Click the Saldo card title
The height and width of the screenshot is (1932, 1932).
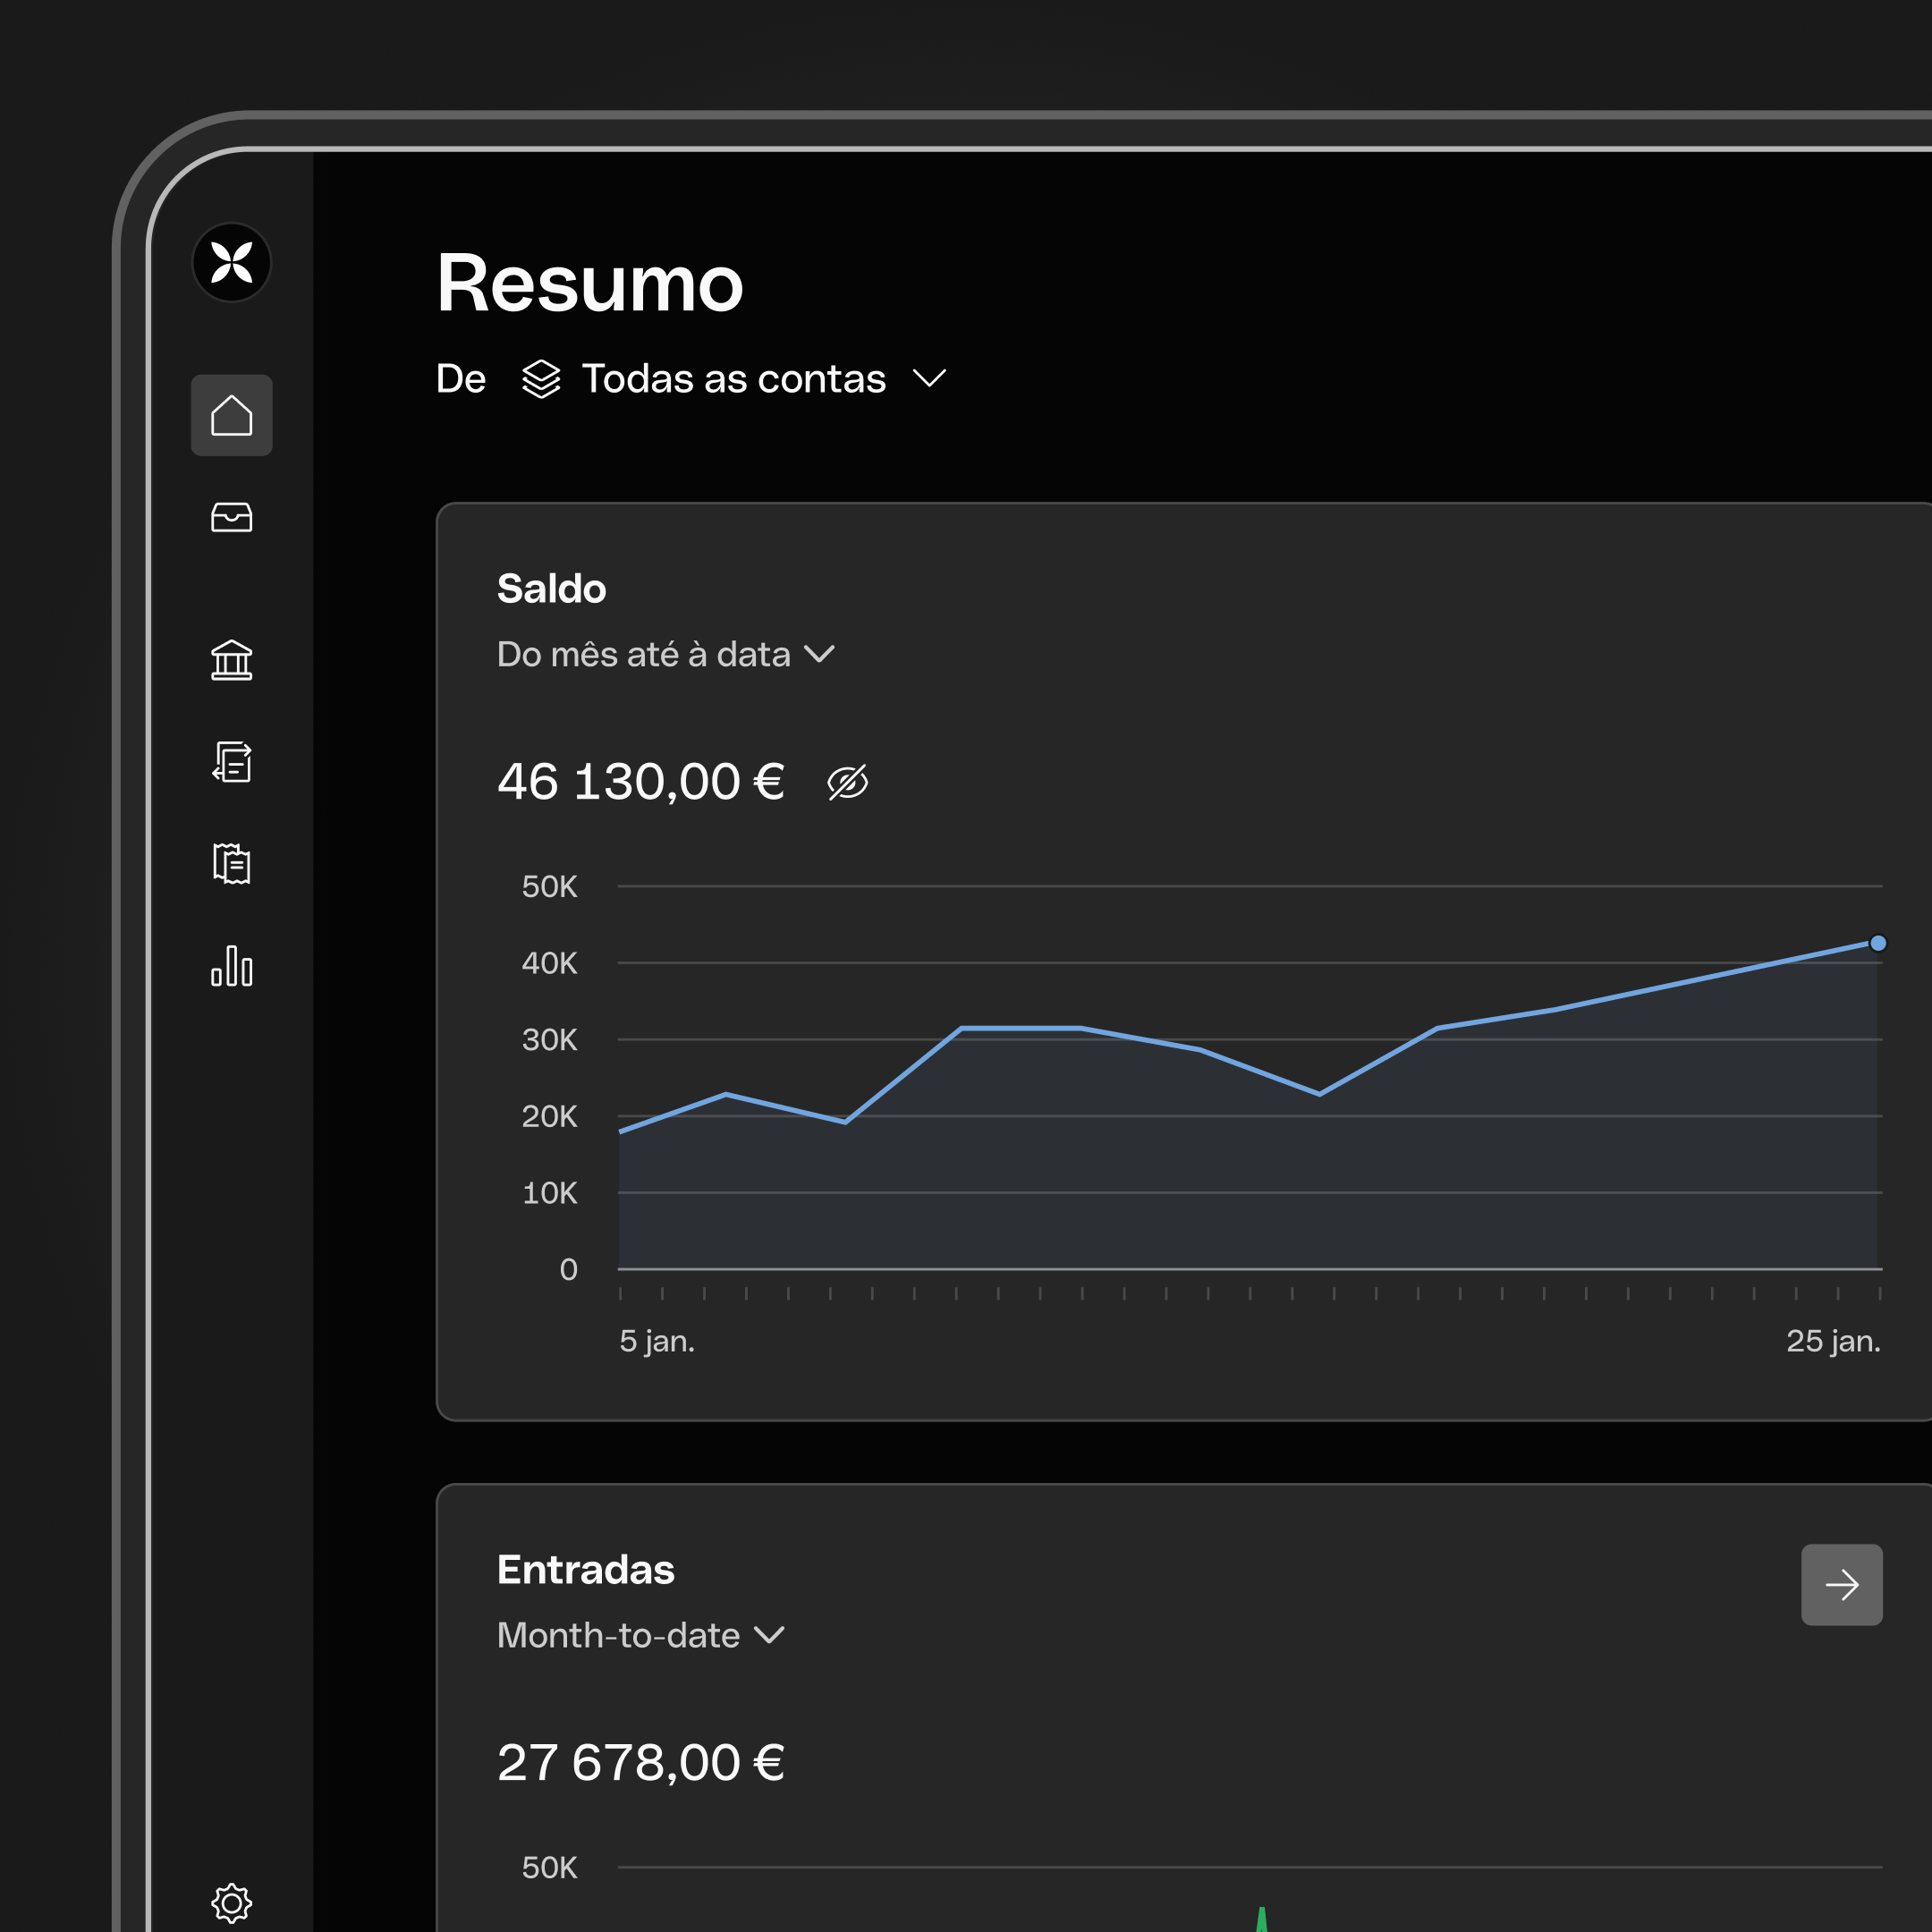551,589
